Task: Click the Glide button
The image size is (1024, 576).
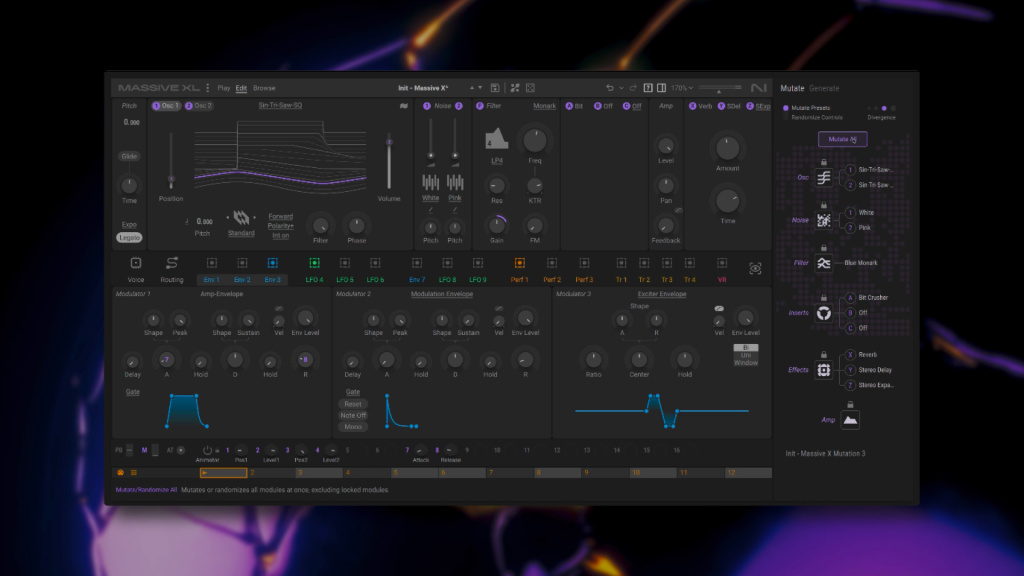Action: (129, 156)
